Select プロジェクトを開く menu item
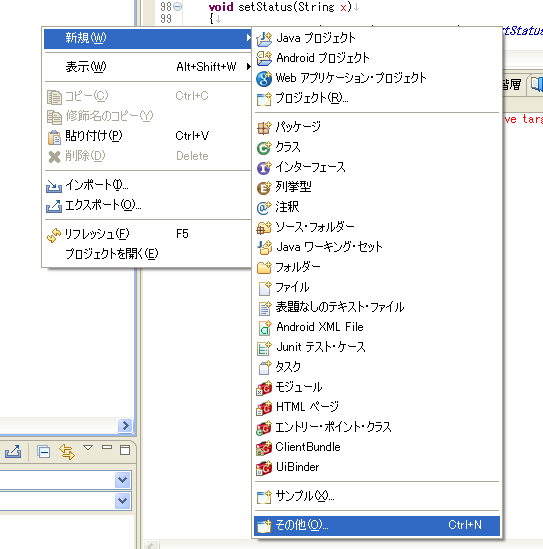543x549 pixels. point(147,254)
